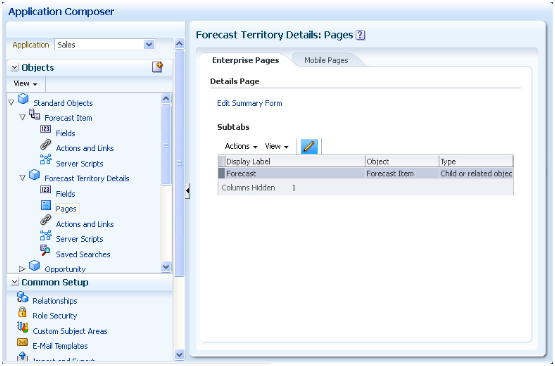555x366 pixels.
Task: Sort by the Object column header
Action: 402,161
